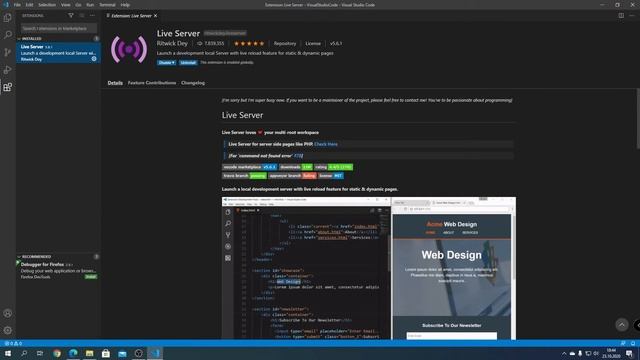Click the errors and warnings status indicator
Viewport: 640px width, 360px height.
tap(13, 343)
